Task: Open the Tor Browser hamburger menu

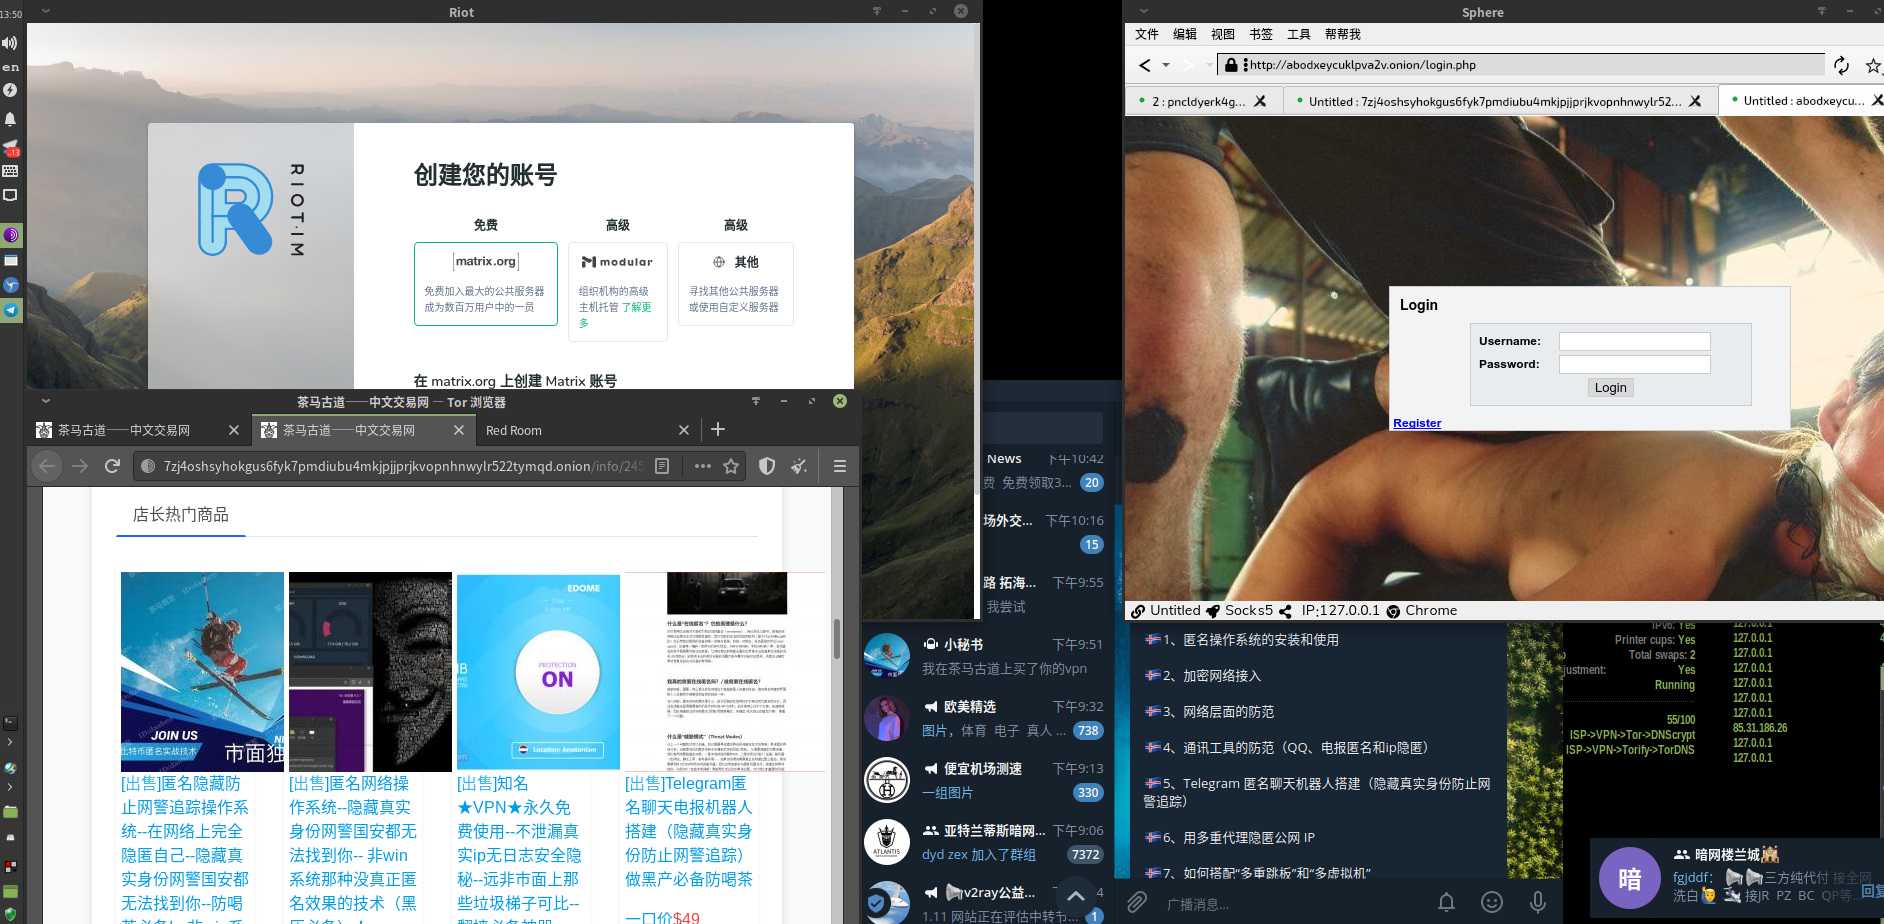Action: point(840,466)
